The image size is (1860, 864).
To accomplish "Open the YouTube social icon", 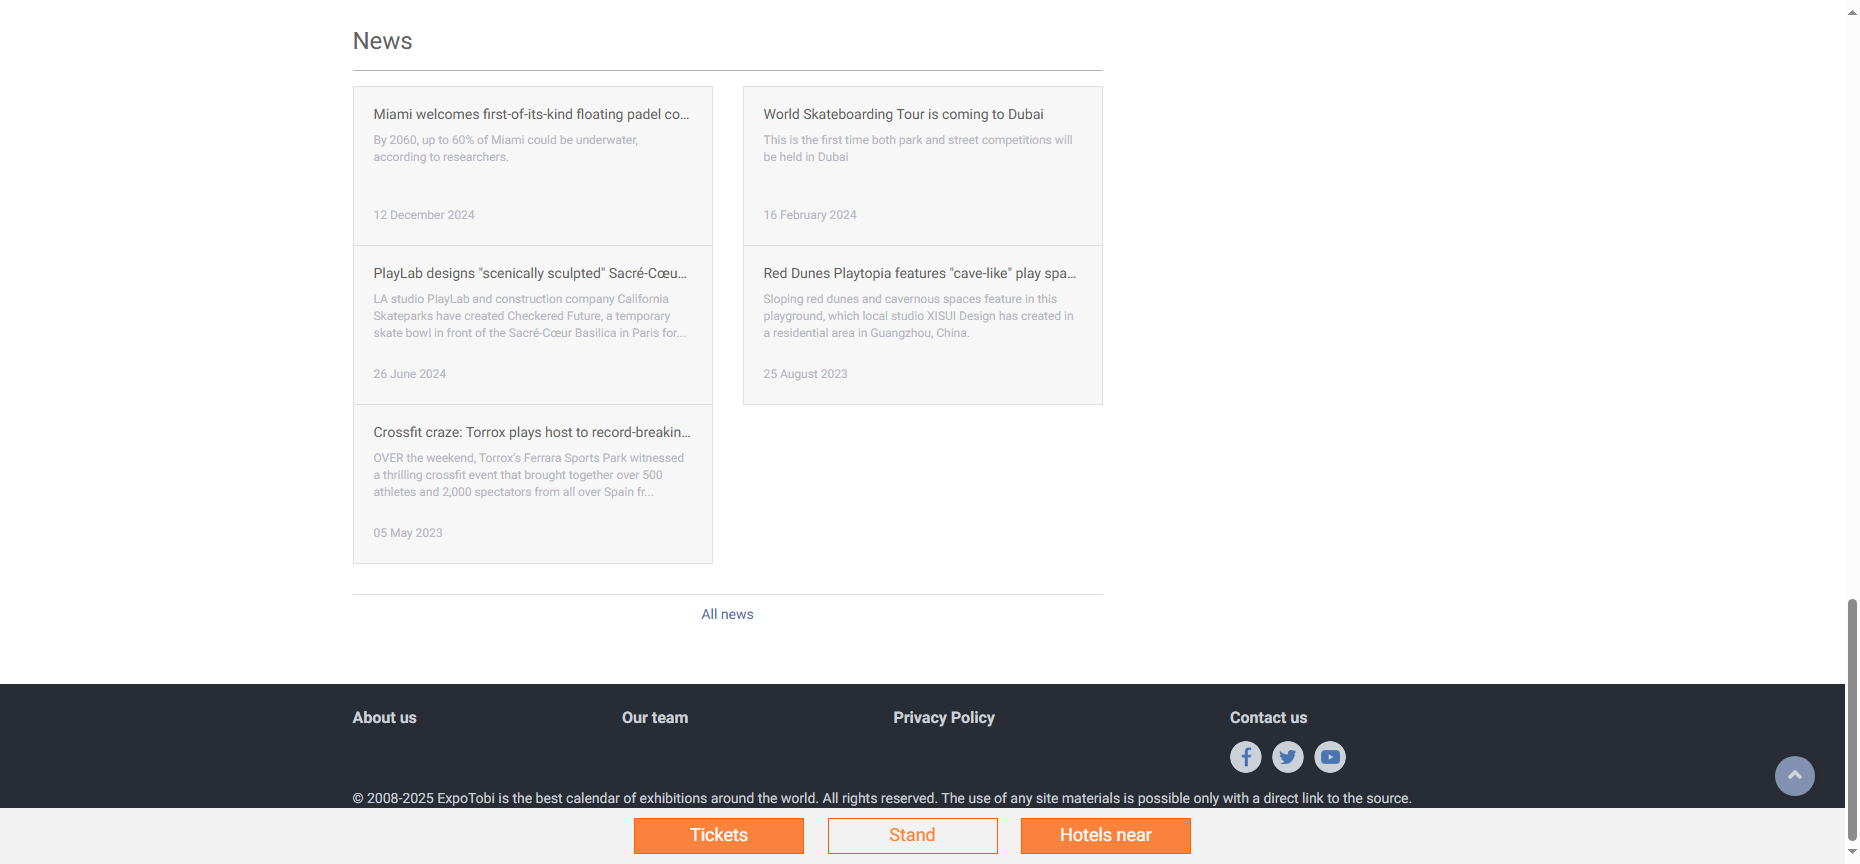I will point(1329,757).
